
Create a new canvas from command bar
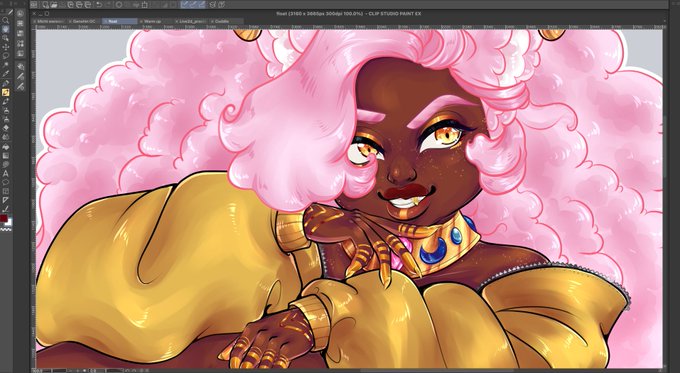tap(45, 5)
